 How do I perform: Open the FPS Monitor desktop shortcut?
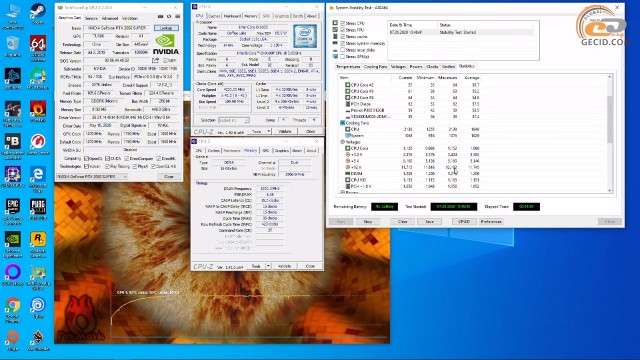[x=38, y=79]
